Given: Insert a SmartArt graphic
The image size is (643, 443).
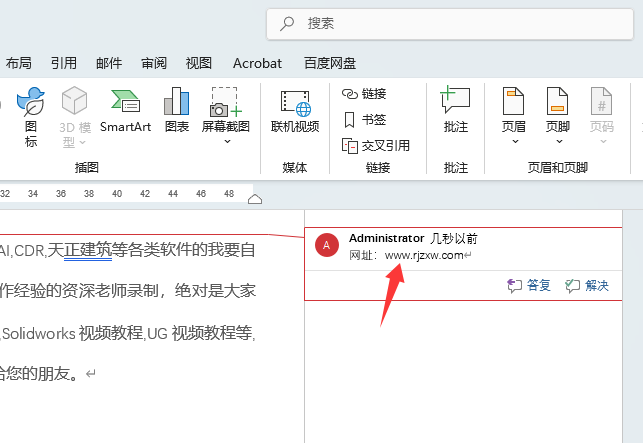Looking at the screenshot, I should pyautogui.click(x=125, y=110).
